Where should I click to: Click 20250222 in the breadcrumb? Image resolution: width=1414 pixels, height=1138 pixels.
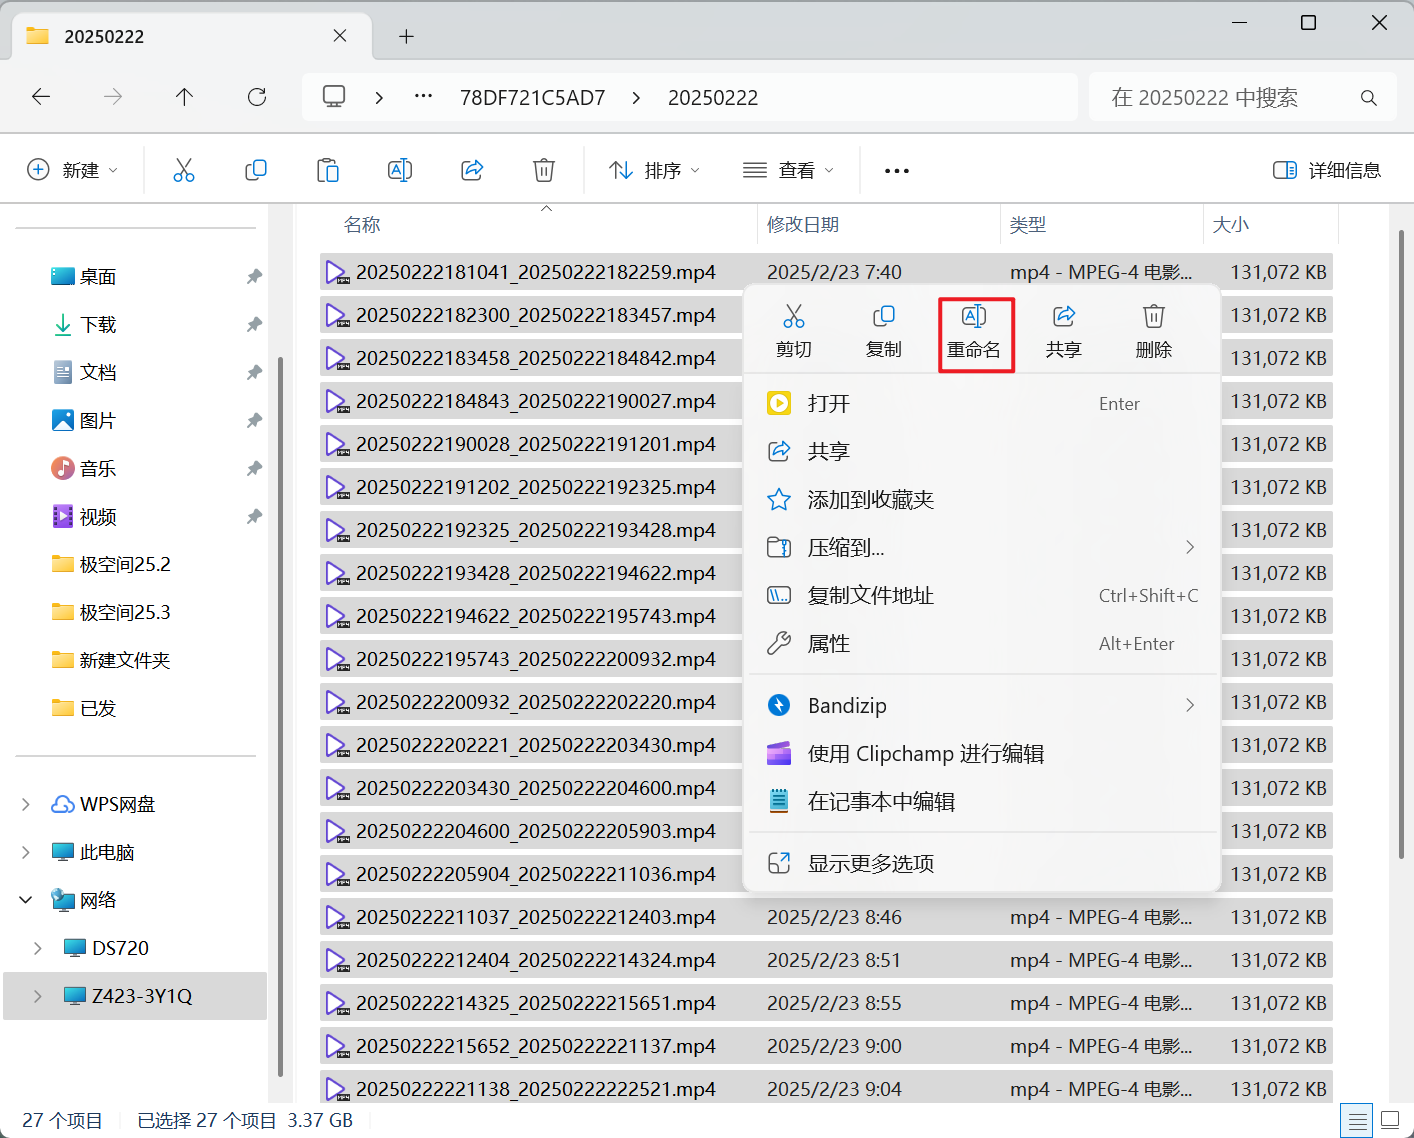coord(713,97)
